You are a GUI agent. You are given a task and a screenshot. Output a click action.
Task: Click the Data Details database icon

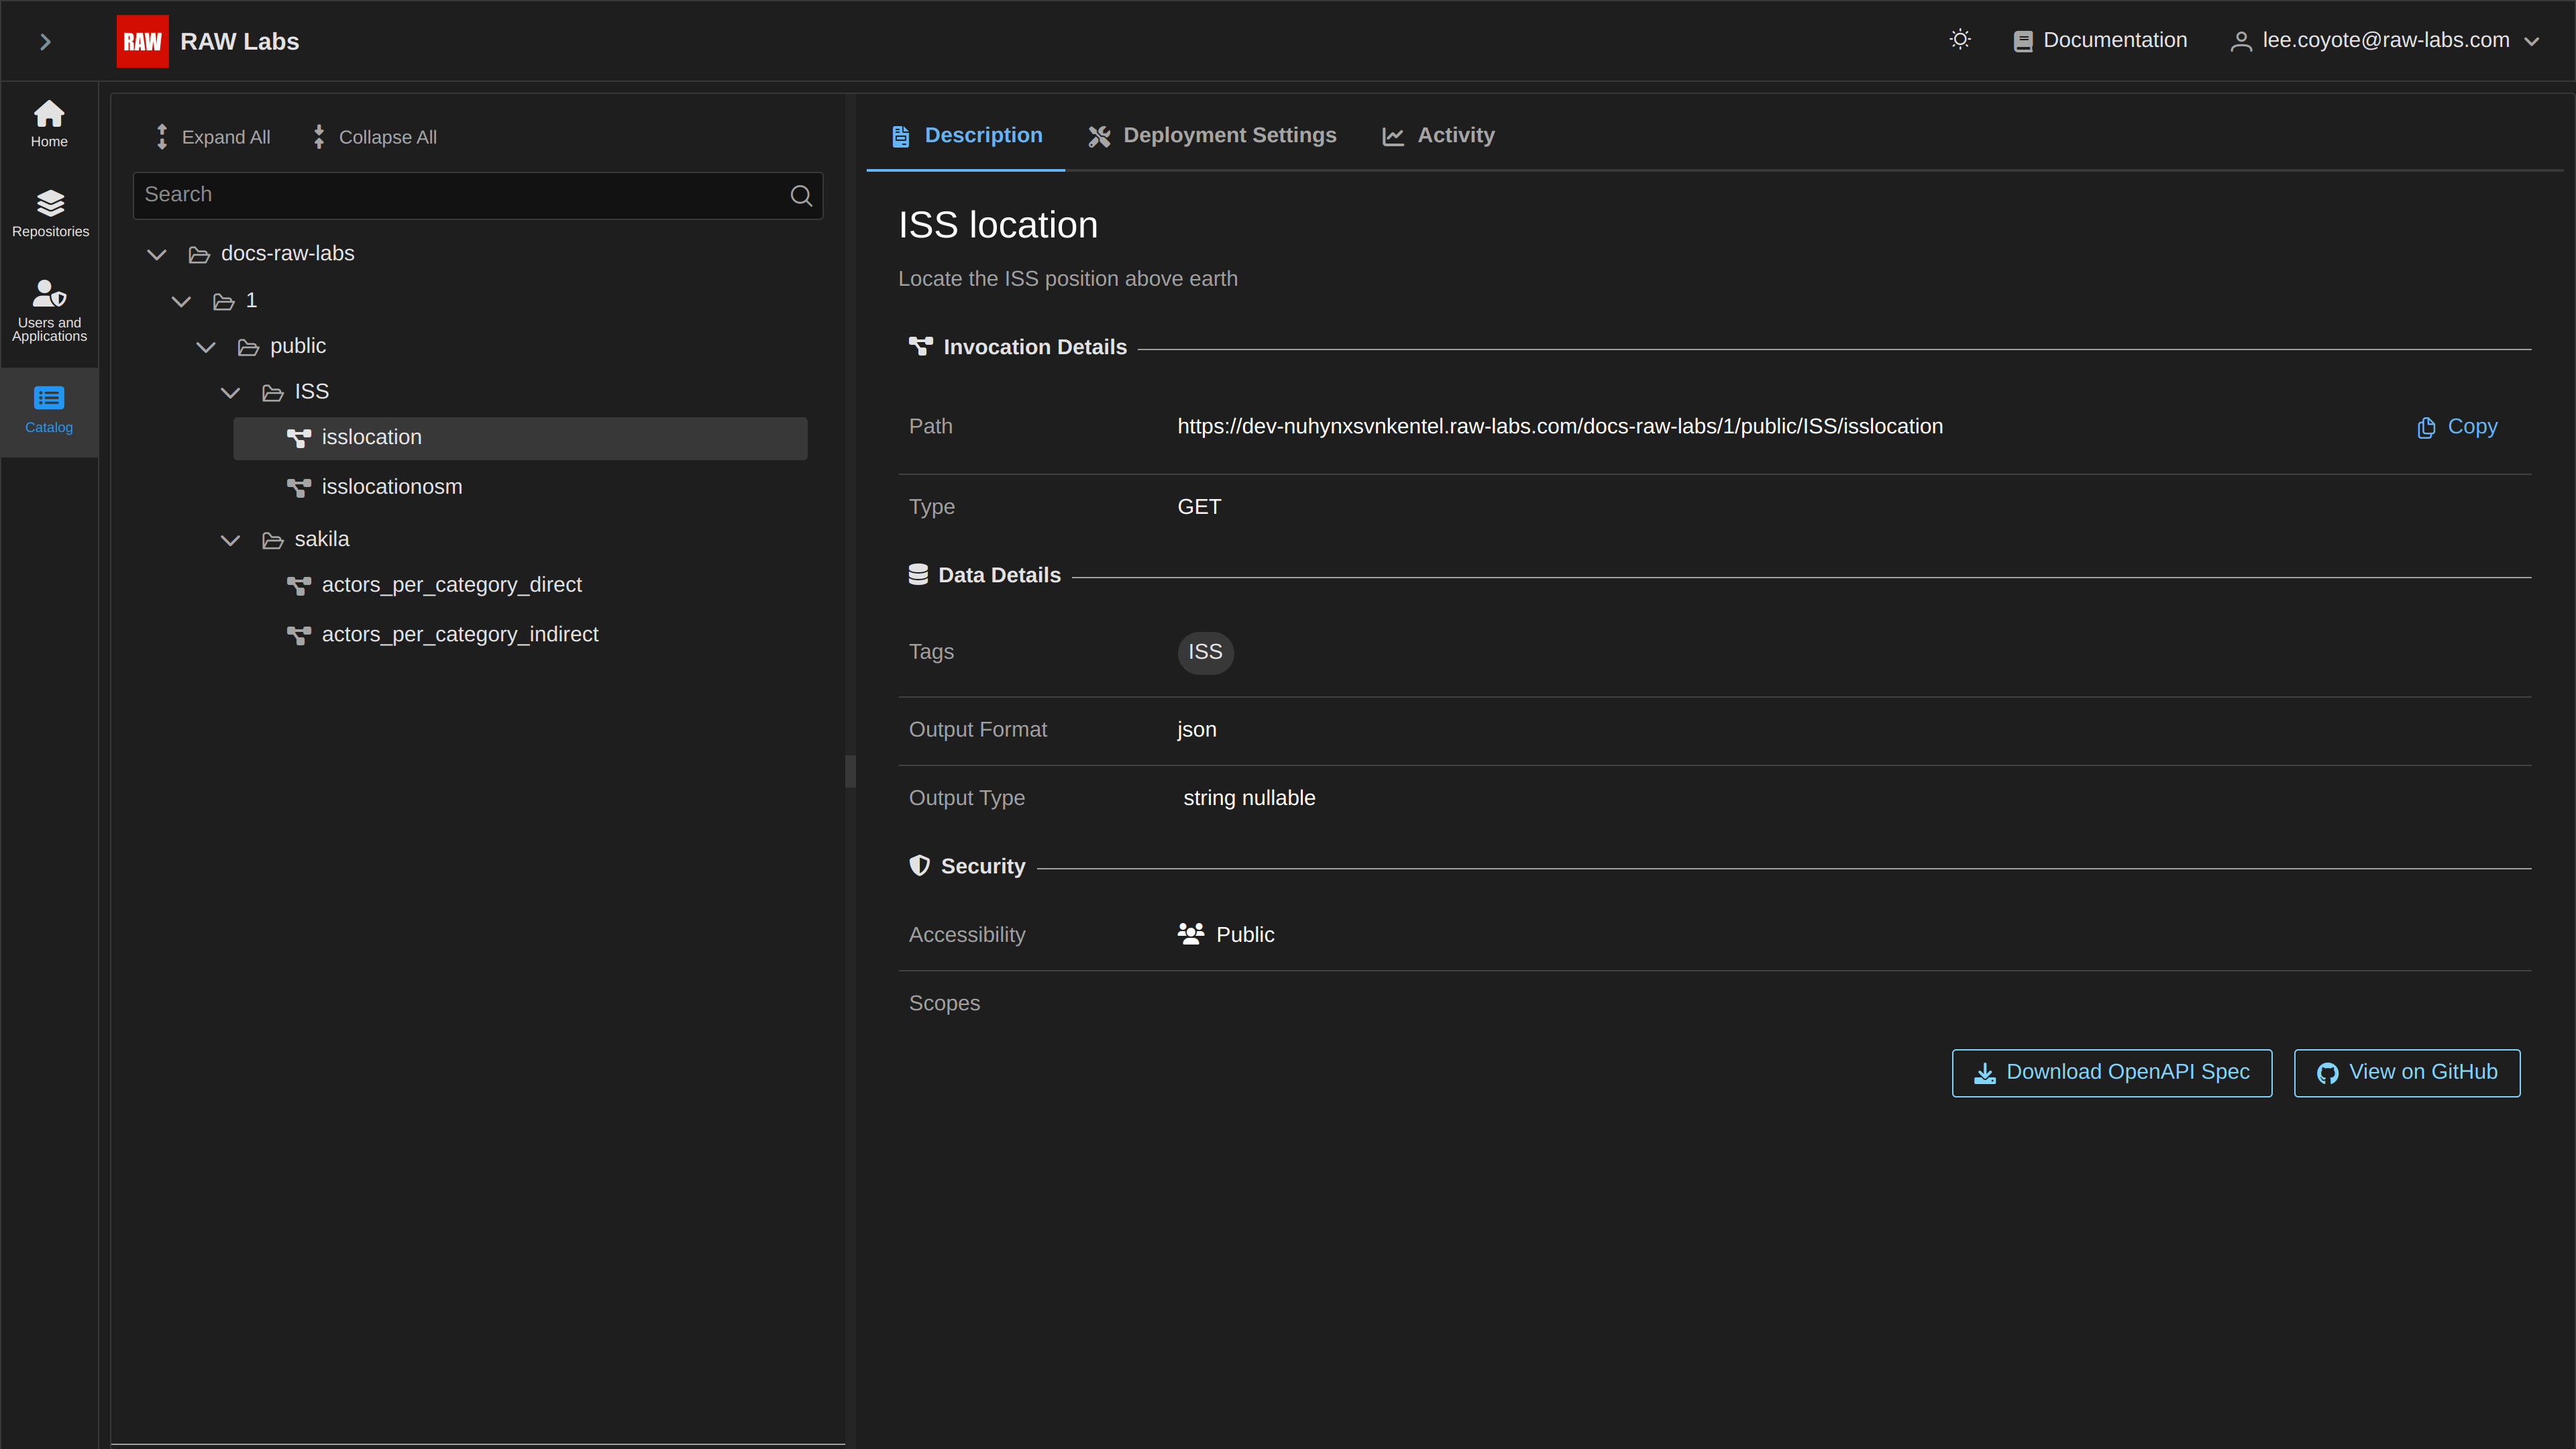918,575
